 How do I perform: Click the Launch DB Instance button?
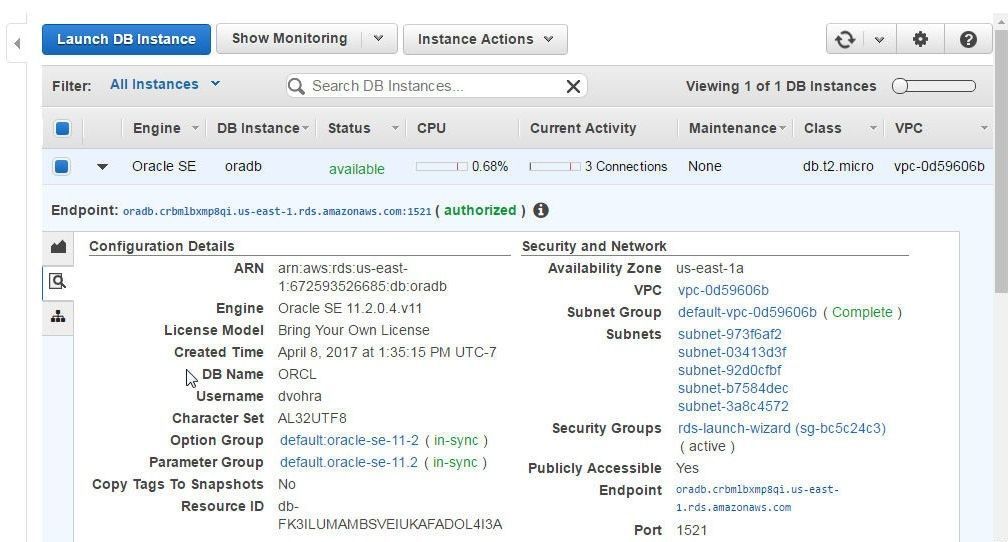pos(126,39)
